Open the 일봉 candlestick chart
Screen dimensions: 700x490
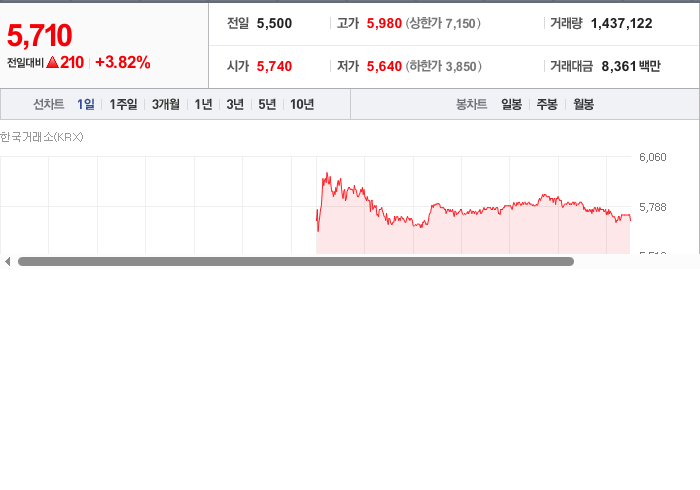[511, 104]
